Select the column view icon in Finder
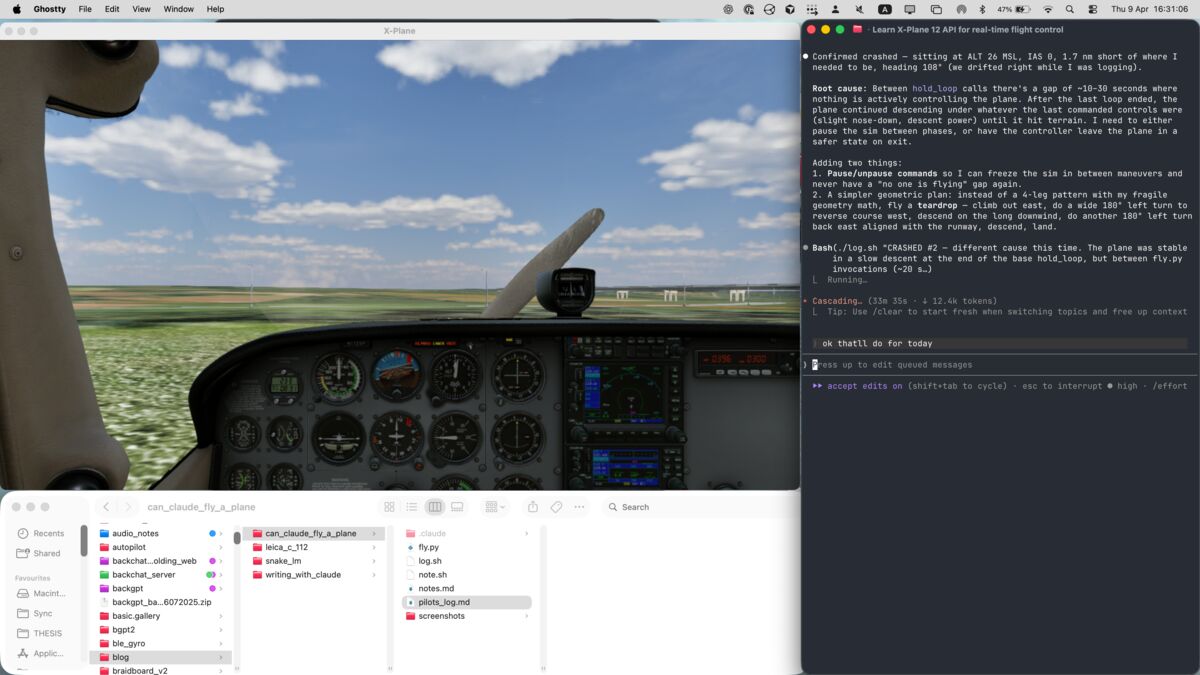Image resolution: width=1200 pixels, height=675 pixels. 434,507
